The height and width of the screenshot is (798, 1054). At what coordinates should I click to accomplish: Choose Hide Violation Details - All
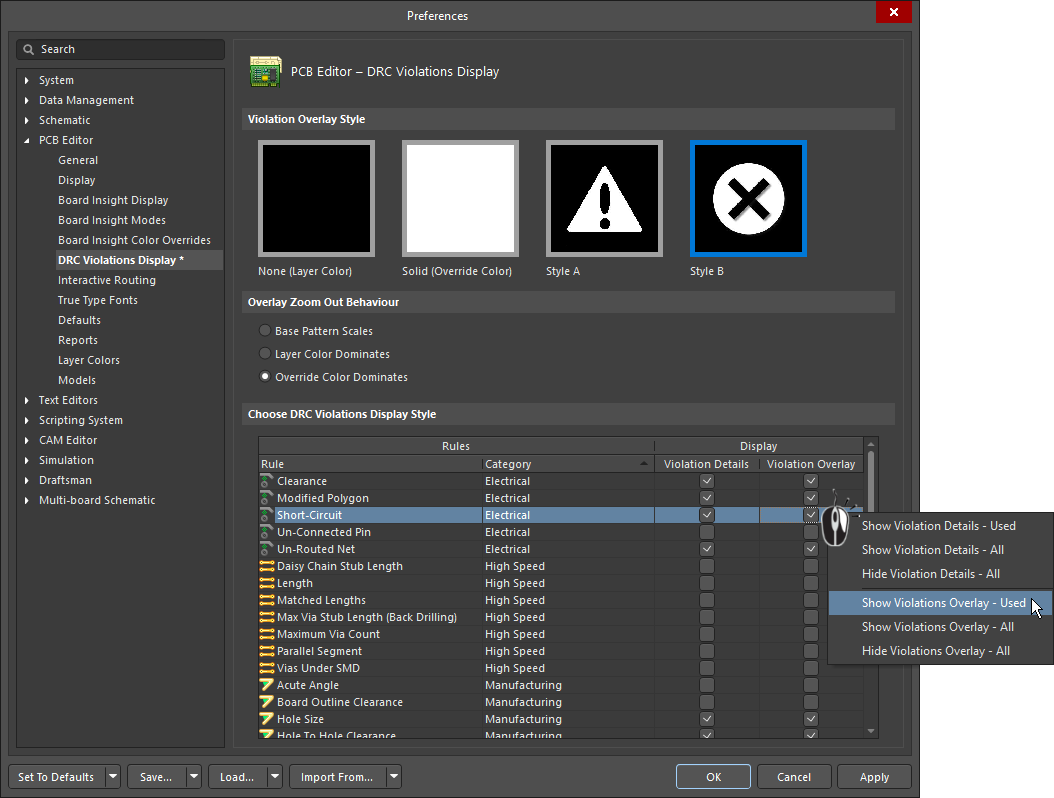(930, 574)
